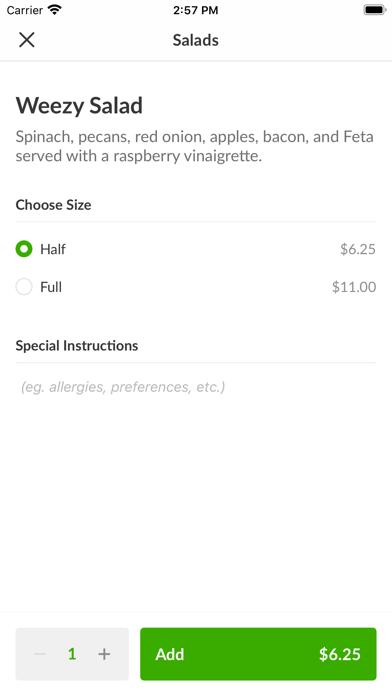Image resolution: width=392 pixels, height=696 pixels.
Task: Click the Special Instructions text field
Action: pos(196,387)
